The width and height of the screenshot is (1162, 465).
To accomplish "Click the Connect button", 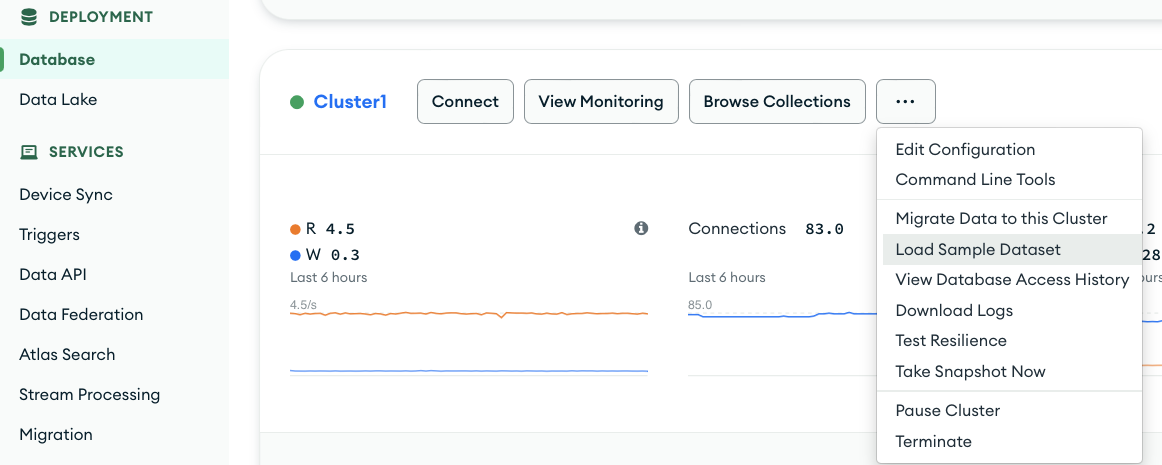I will [465, 102].
